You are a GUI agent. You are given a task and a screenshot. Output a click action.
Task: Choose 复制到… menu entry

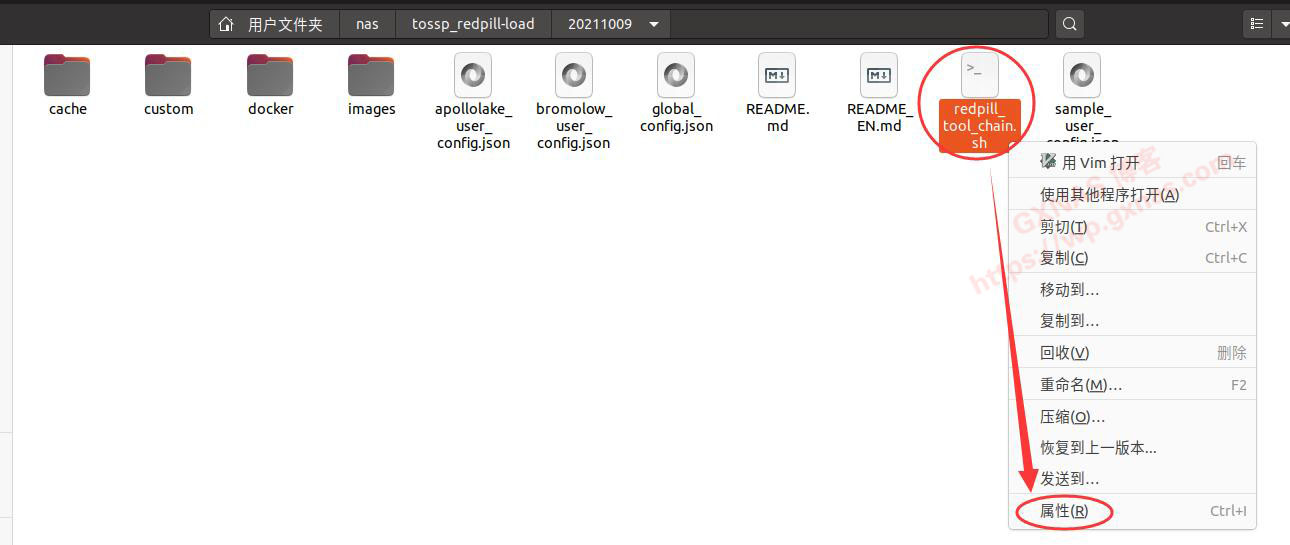[1132, 321]
